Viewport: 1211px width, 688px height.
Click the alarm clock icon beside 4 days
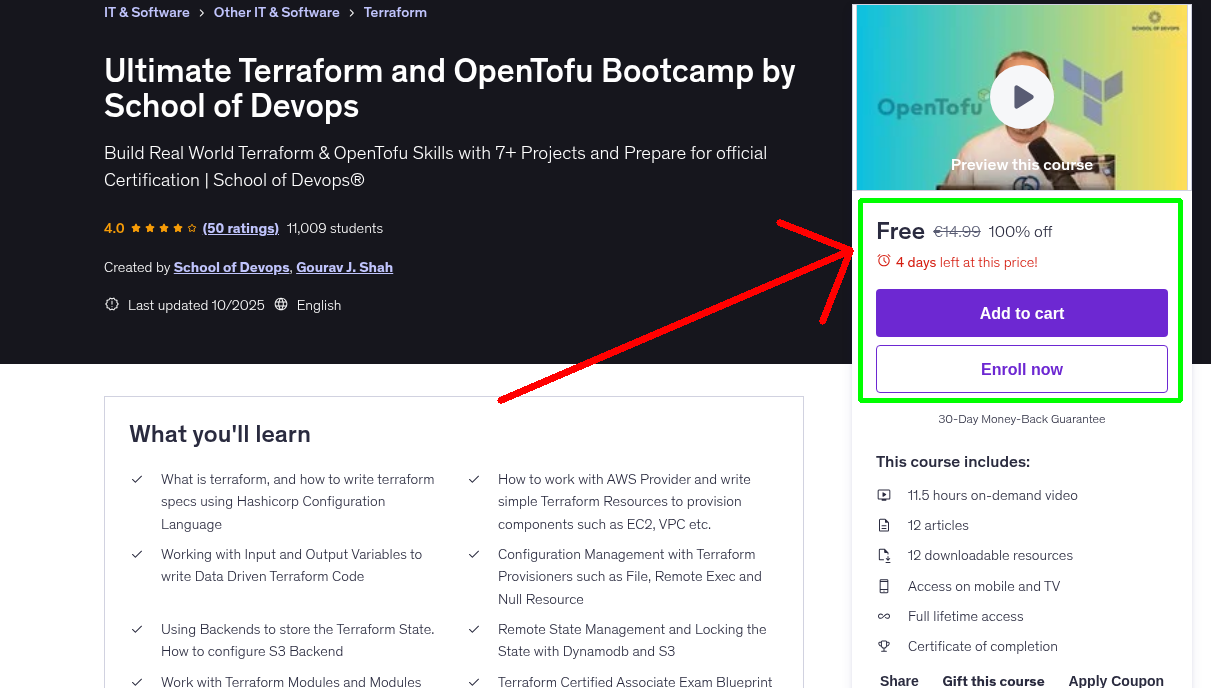tap(883, 260)
